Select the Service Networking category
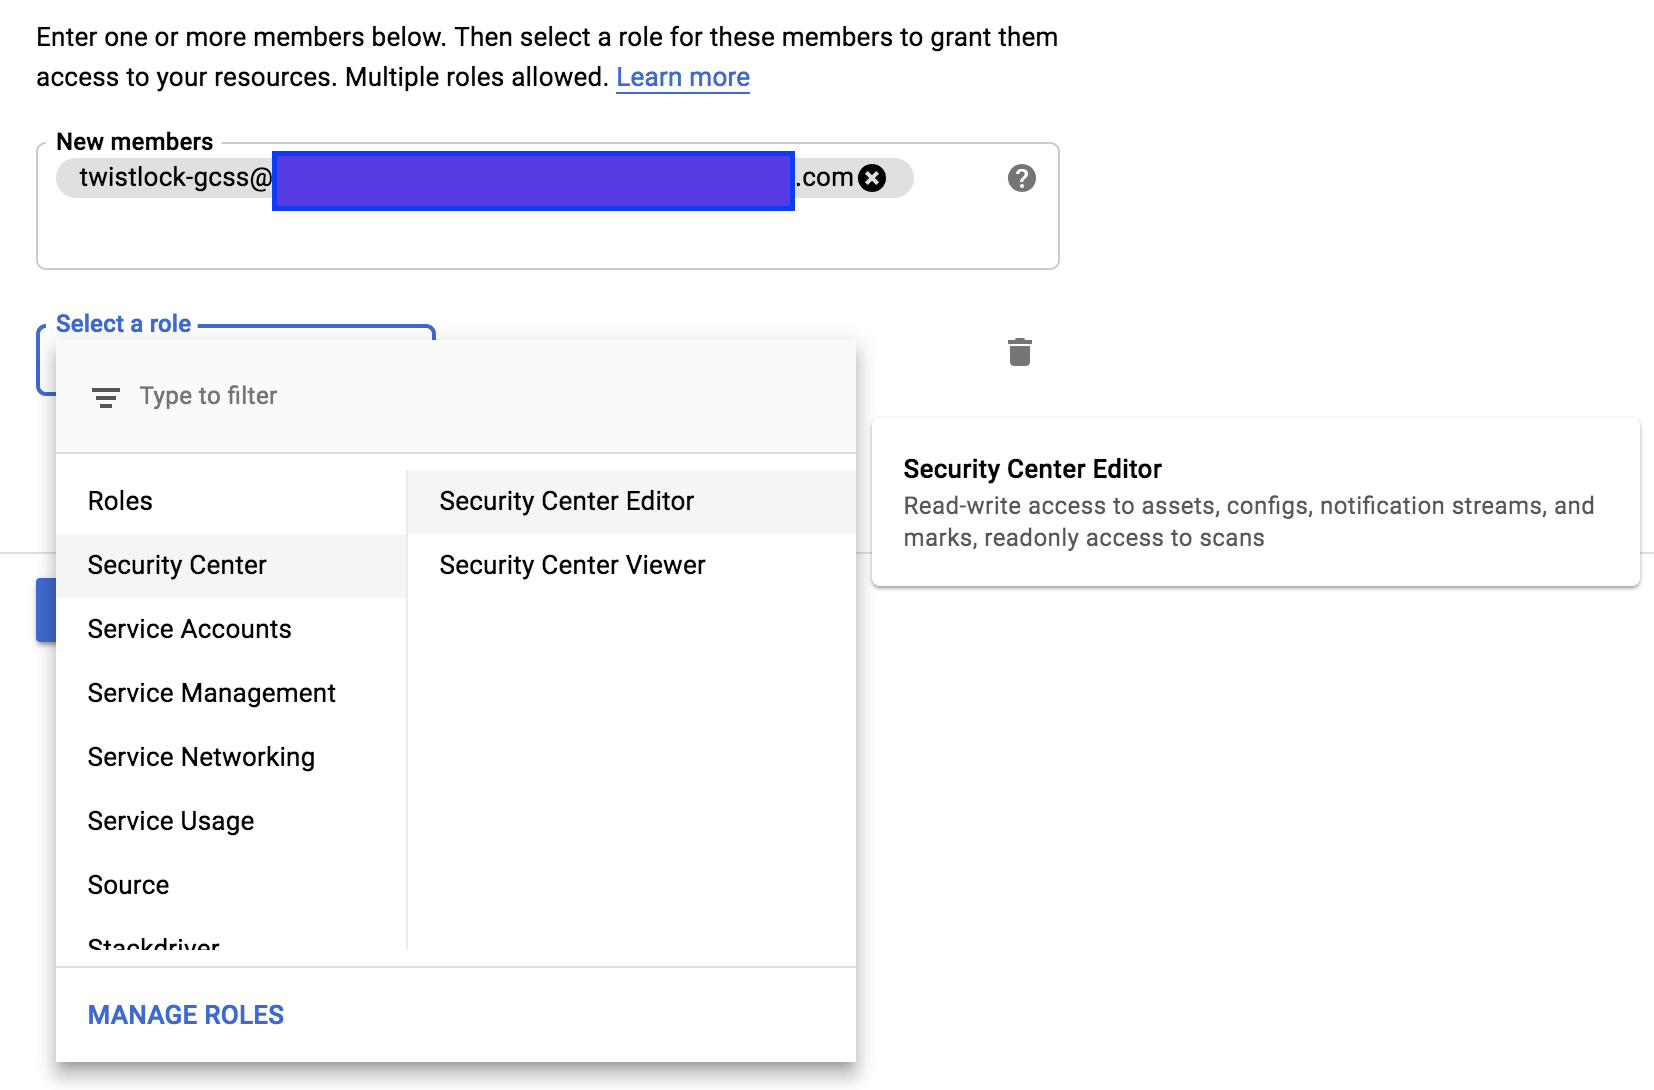This screenshot has width=1654, height=1090. point(231,757)
